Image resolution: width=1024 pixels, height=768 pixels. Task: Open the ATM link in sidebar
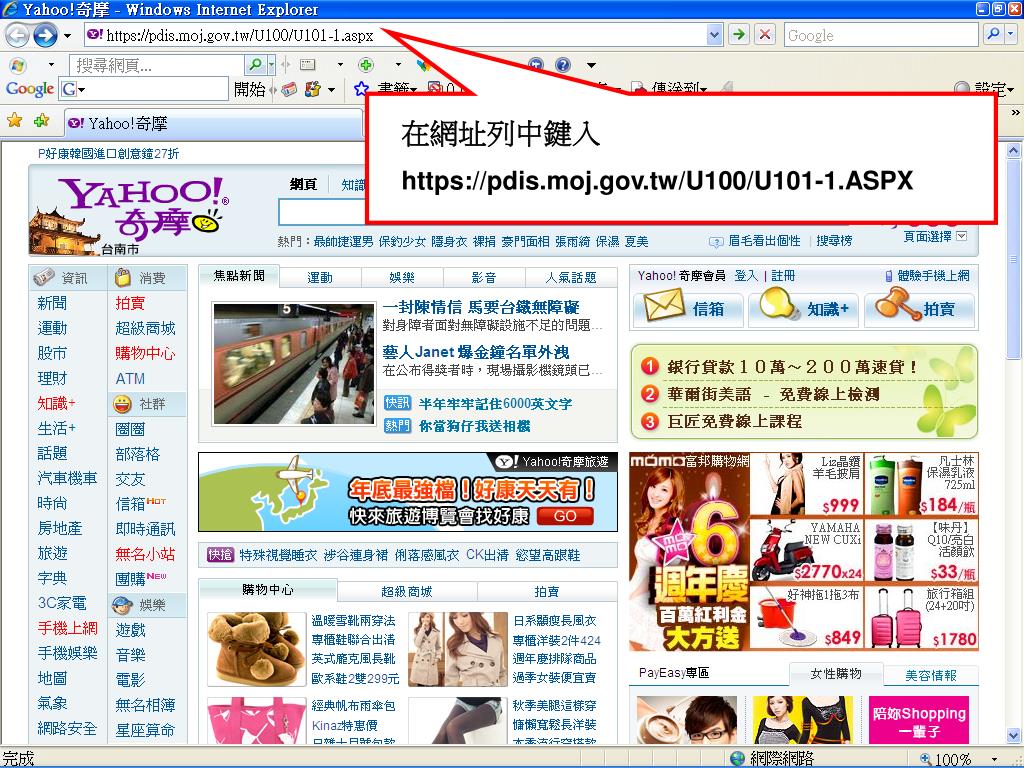(130, 378)
